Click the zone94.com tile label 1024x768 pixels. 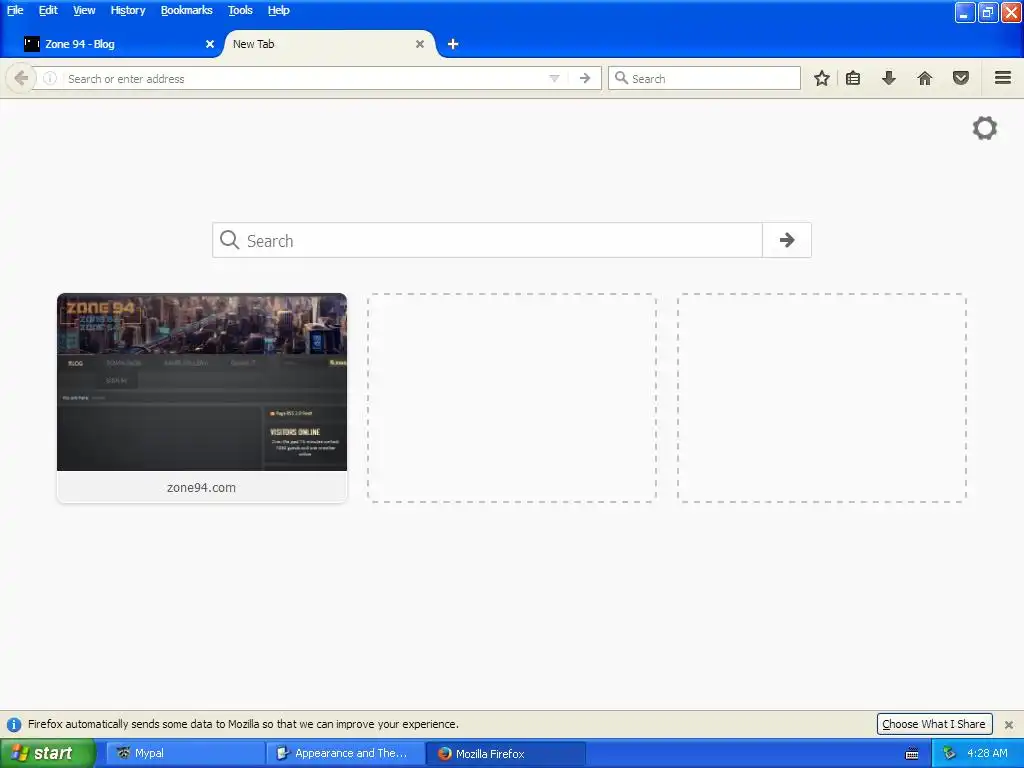[201, 487]
